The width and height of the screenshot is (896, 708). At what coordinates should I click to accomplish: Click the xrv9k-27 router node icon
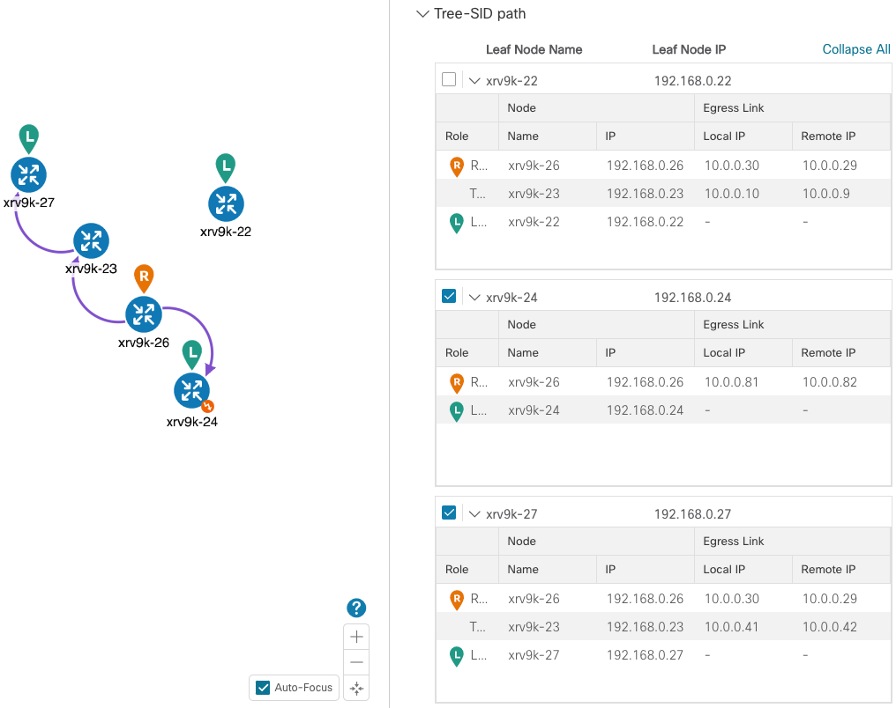[x=28, y=174]
